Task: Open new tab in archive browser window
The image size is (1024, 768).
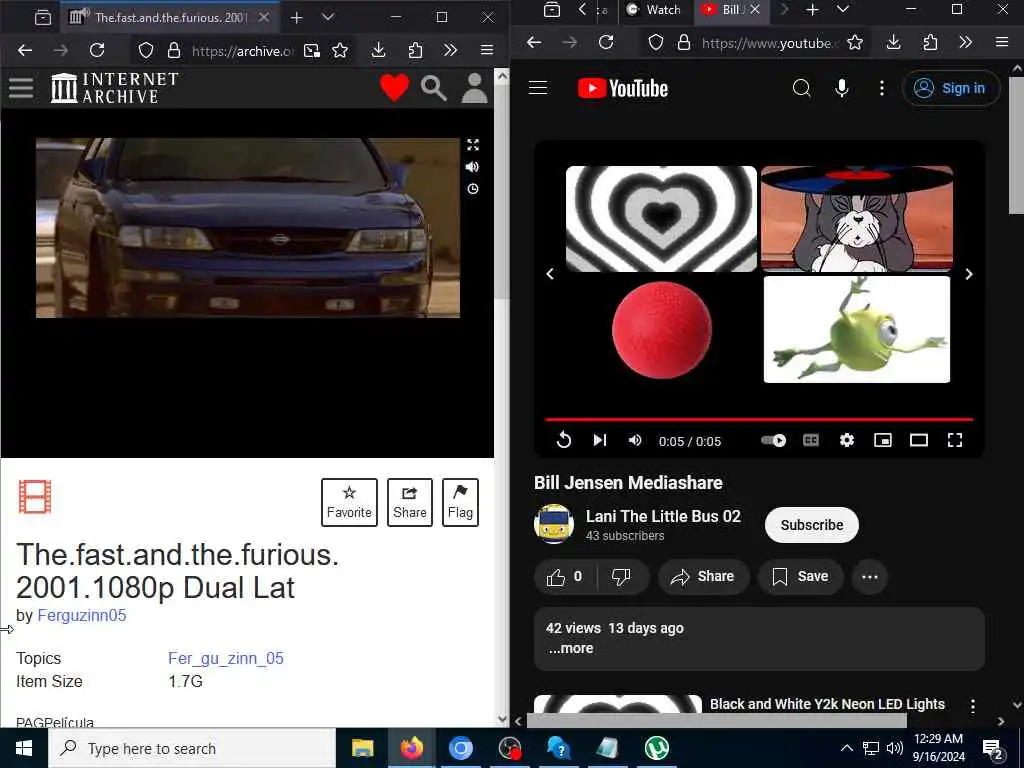Action: pyautogui.click(x=296, y=18)
